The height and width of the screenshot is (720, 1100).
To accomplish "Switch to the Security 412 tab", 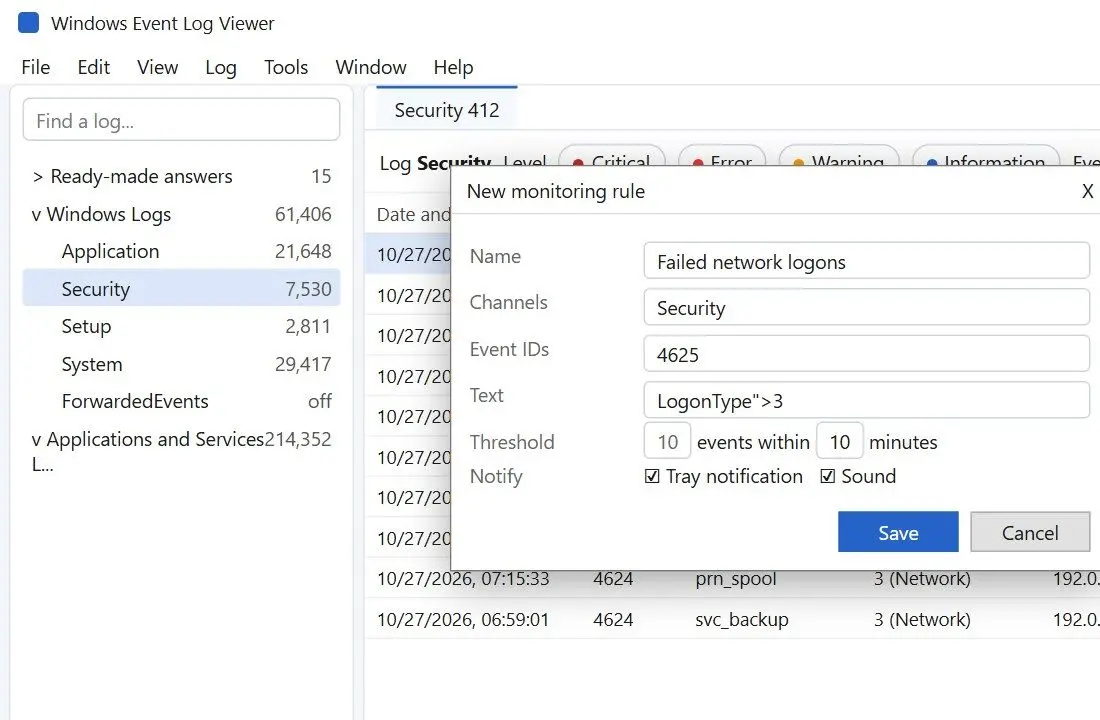I will [x=447, y=110].
